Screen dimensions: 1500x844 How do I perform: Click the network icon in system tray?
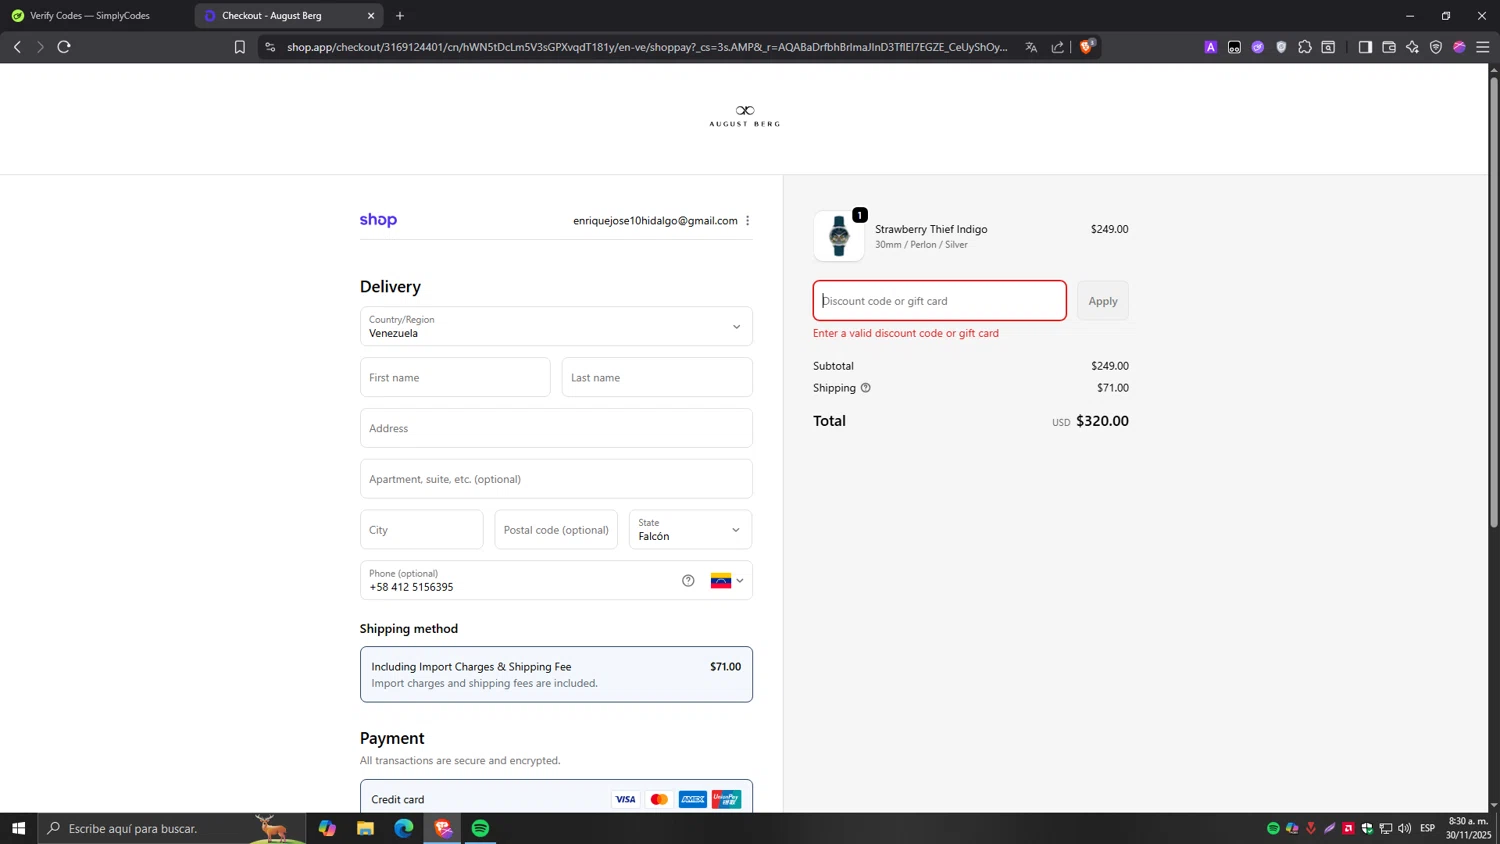1386,828
